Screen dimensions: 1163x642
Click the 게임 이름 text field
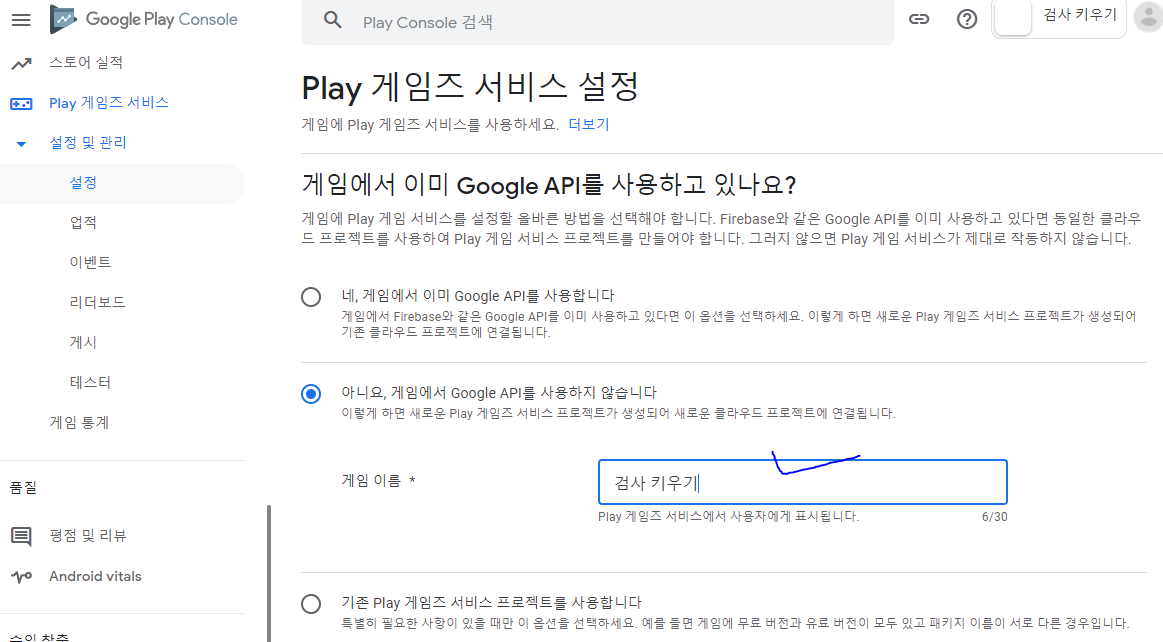coord(803,483)
